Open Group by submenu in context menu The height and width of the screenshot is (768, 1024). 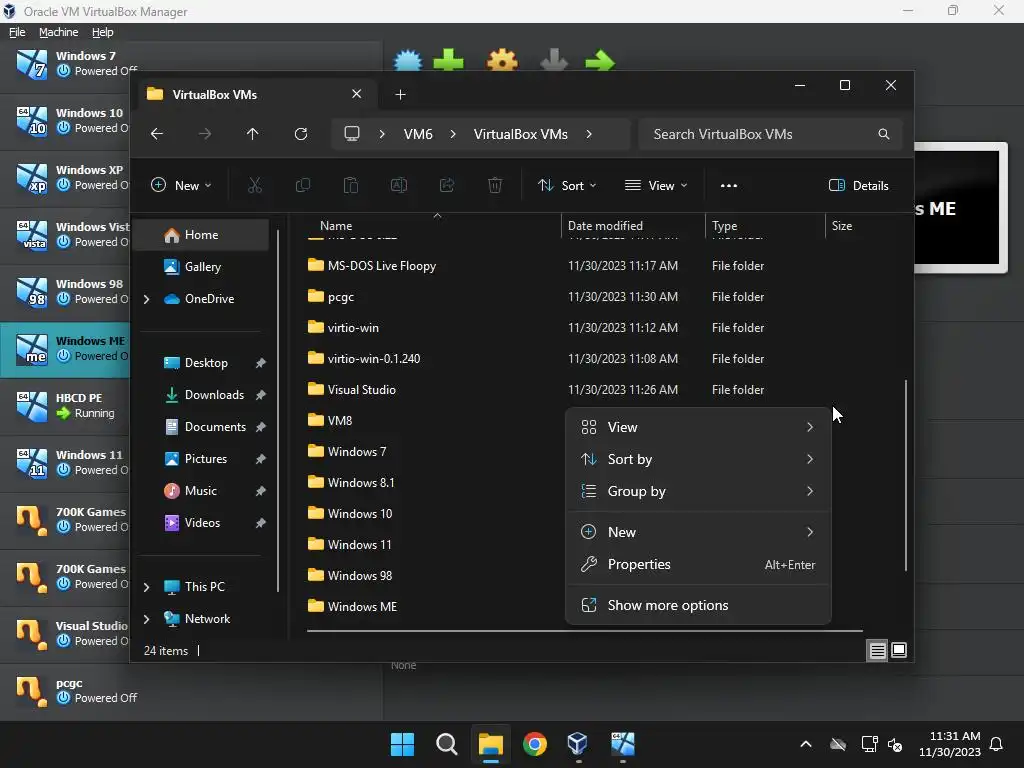click(x=697, y=491)
